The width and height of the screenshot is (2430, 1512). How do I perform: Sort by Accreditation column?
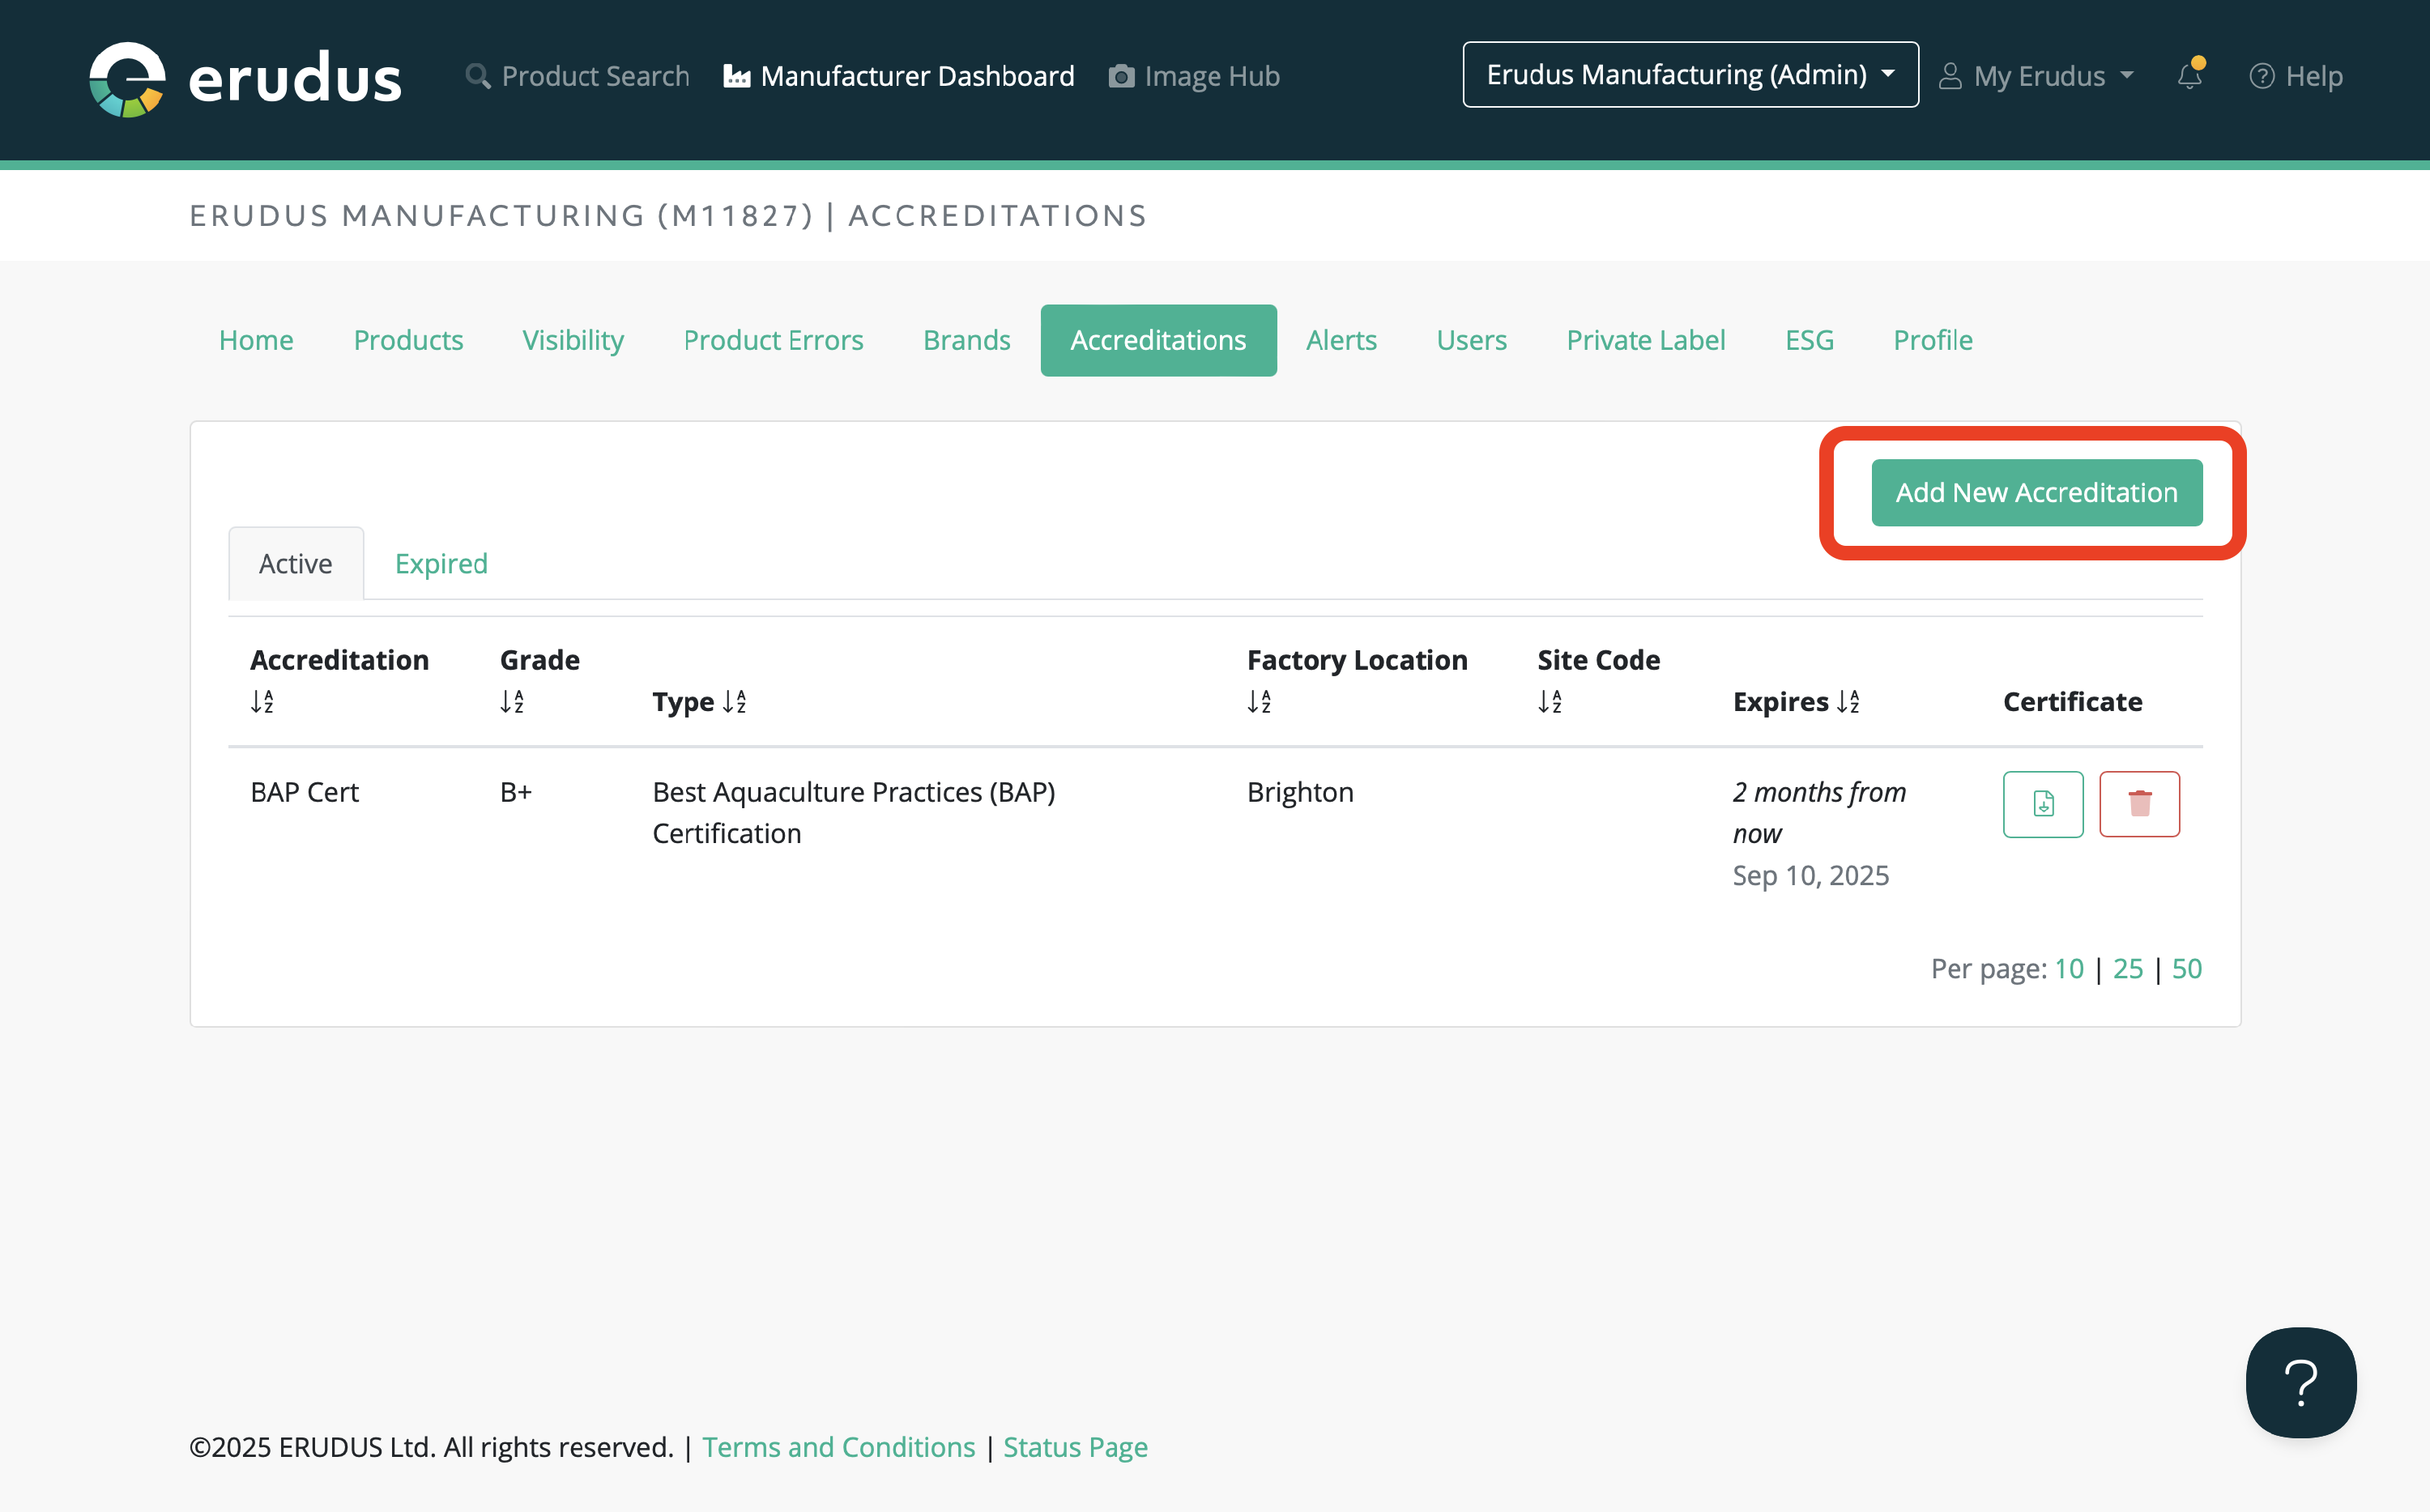[x=262, y=702]
